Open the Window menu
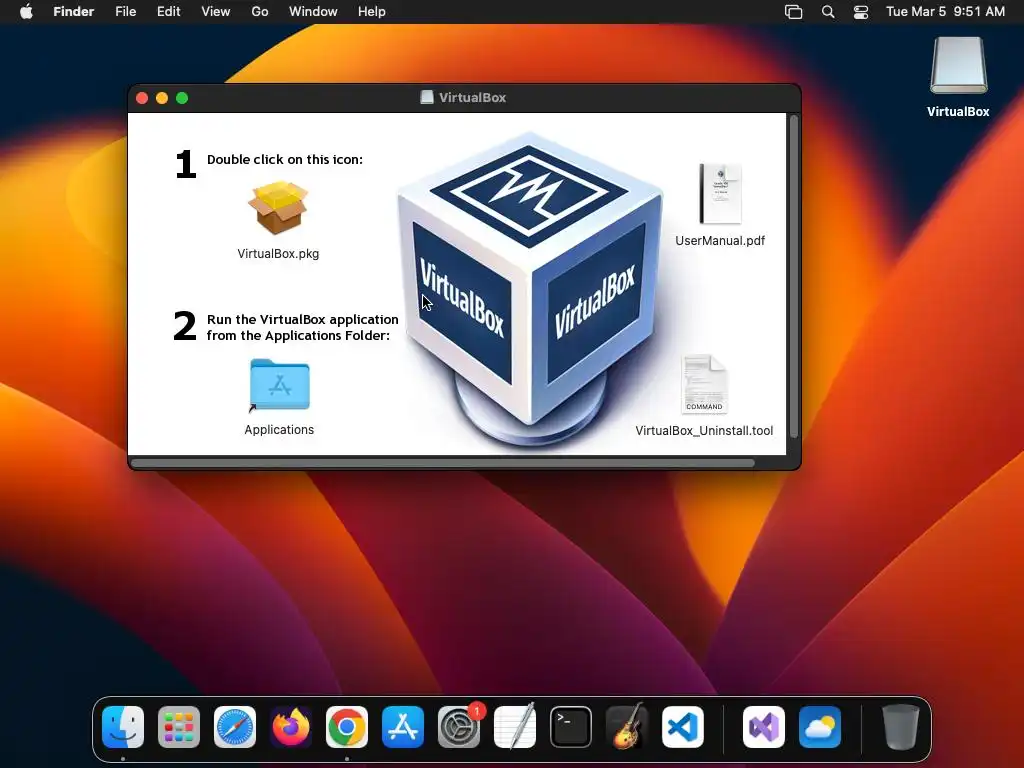The height and width of the screenshot is (768, 1024). point(313,12)
